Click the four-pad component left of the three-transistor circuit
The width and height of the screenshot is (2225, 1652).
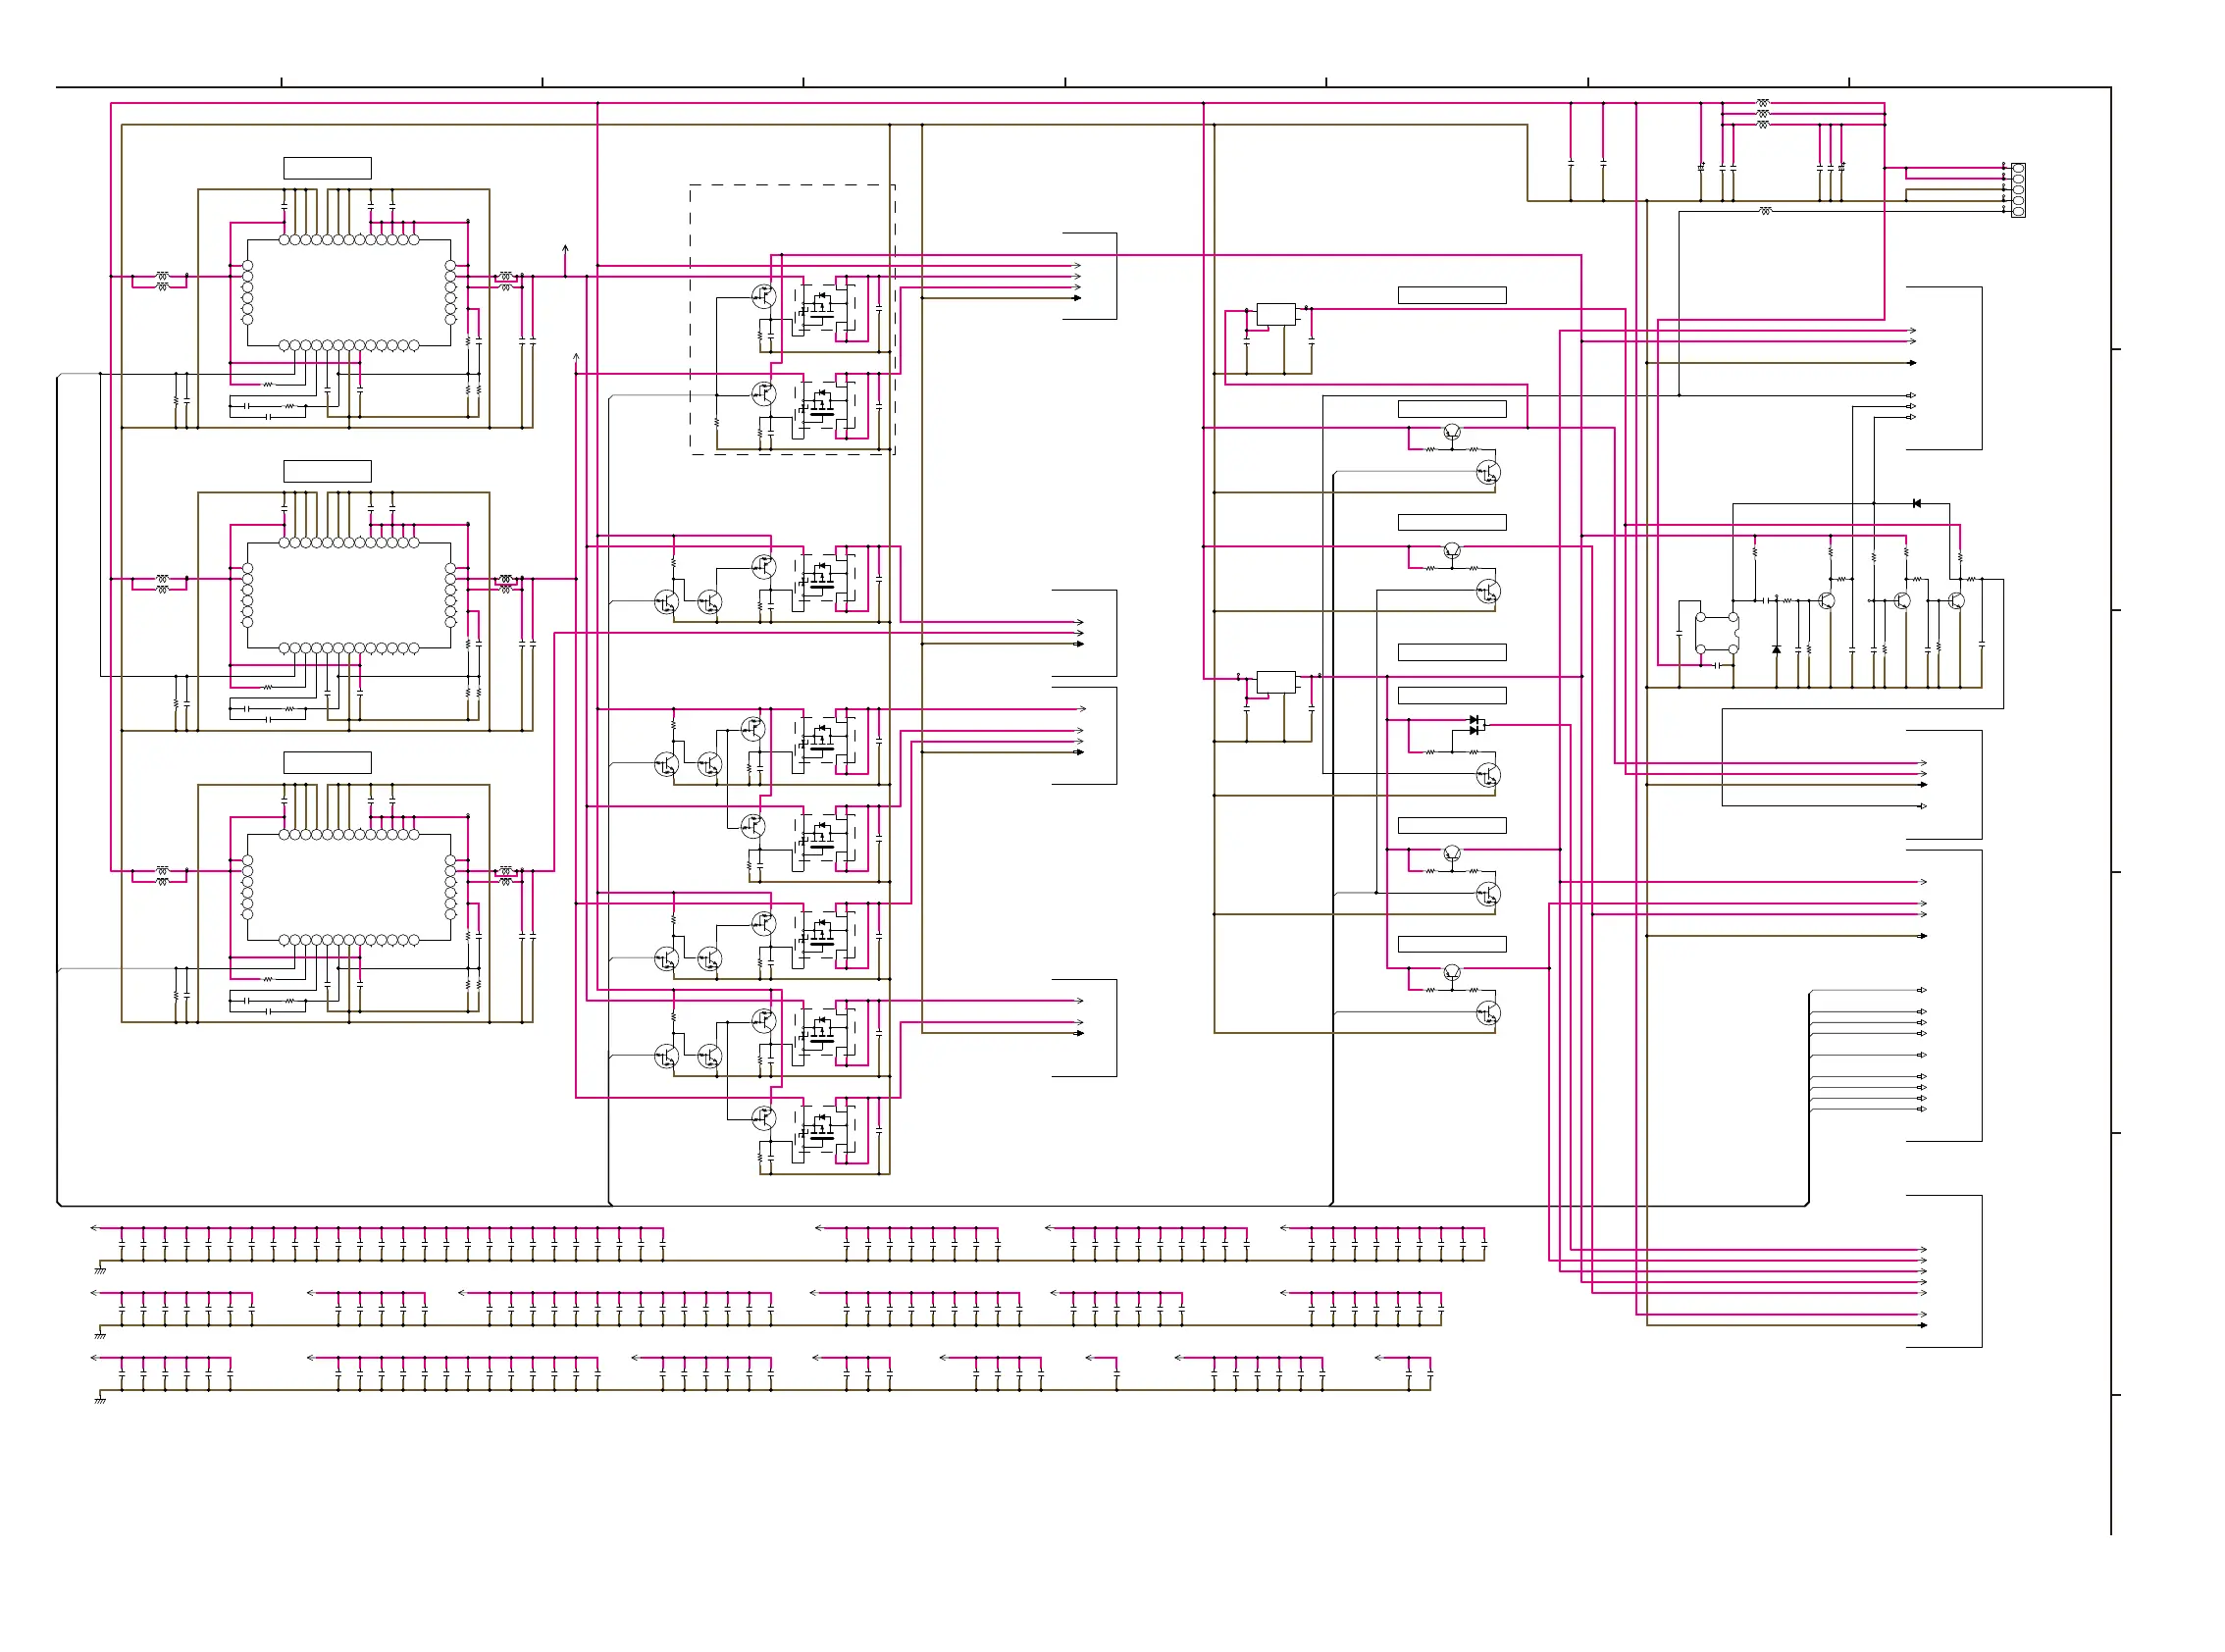coord(1716,633)
